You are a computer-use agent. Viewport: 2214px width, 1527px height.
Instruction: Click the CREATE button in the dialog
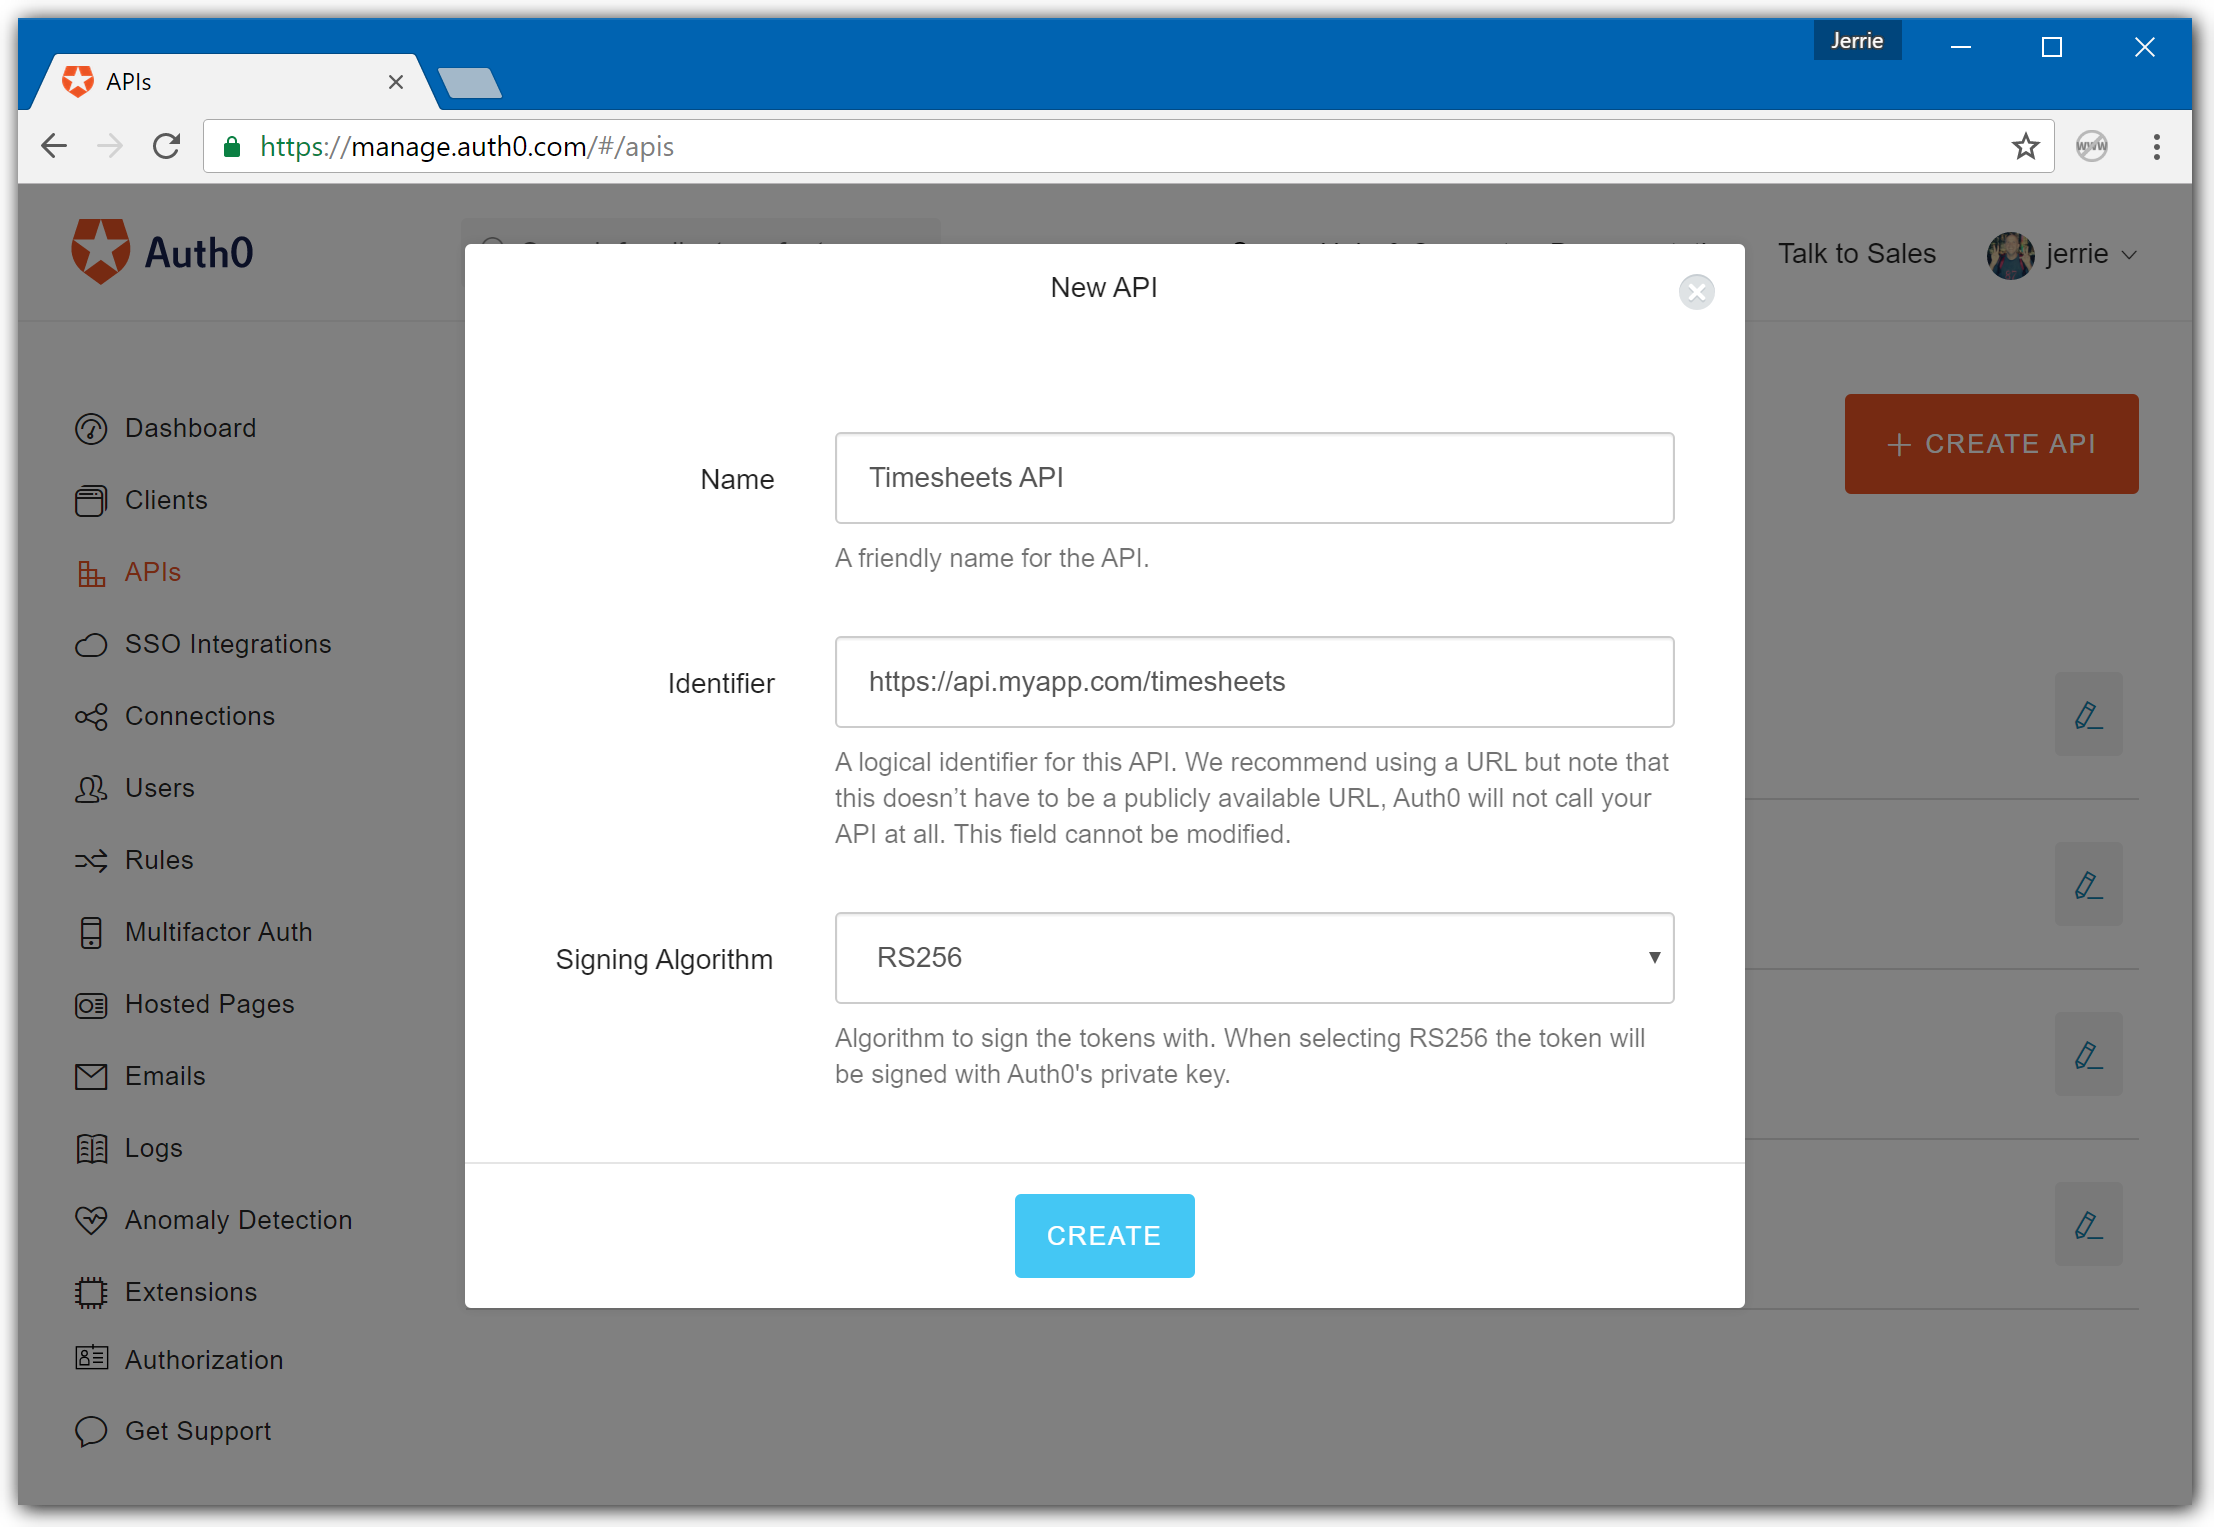click(1104, 1236)
